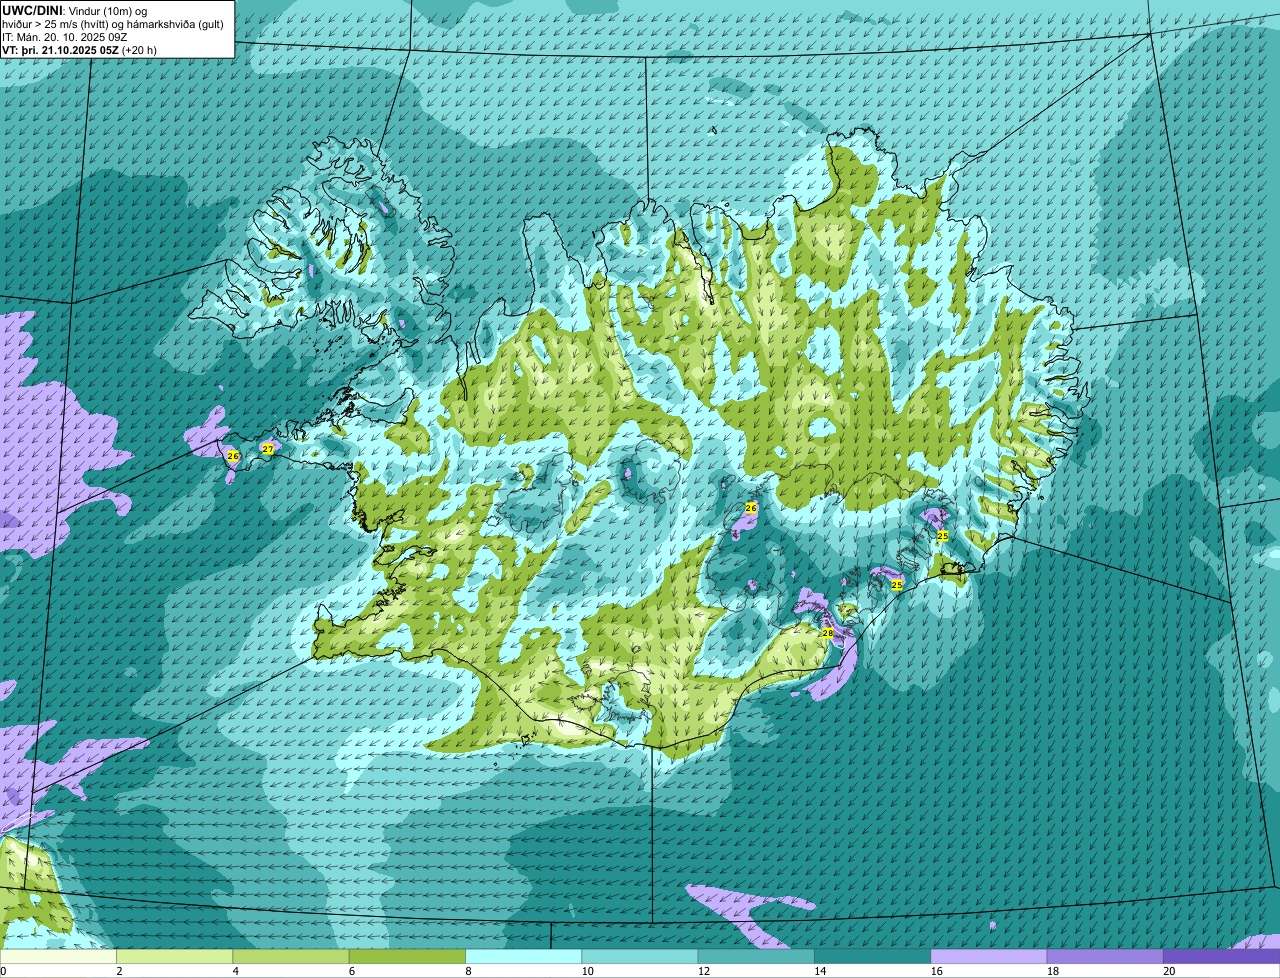The image size is (1280, 978).
Task: Click the yellow gust marker labeled 27
Action: pyautogui.click(x=267, y=449)
